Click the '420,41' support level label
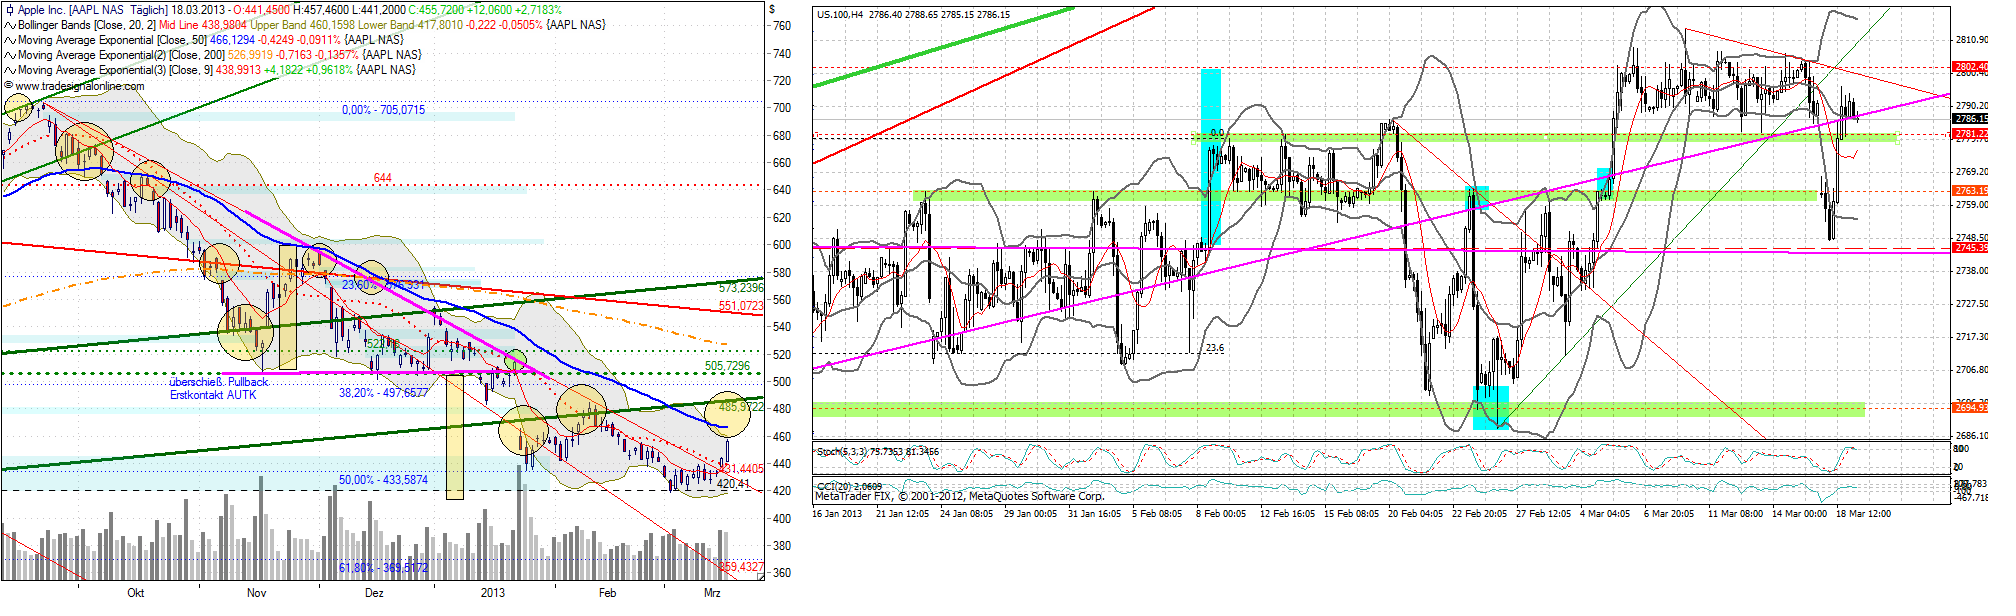The image size is (2016, 616). 733,484
